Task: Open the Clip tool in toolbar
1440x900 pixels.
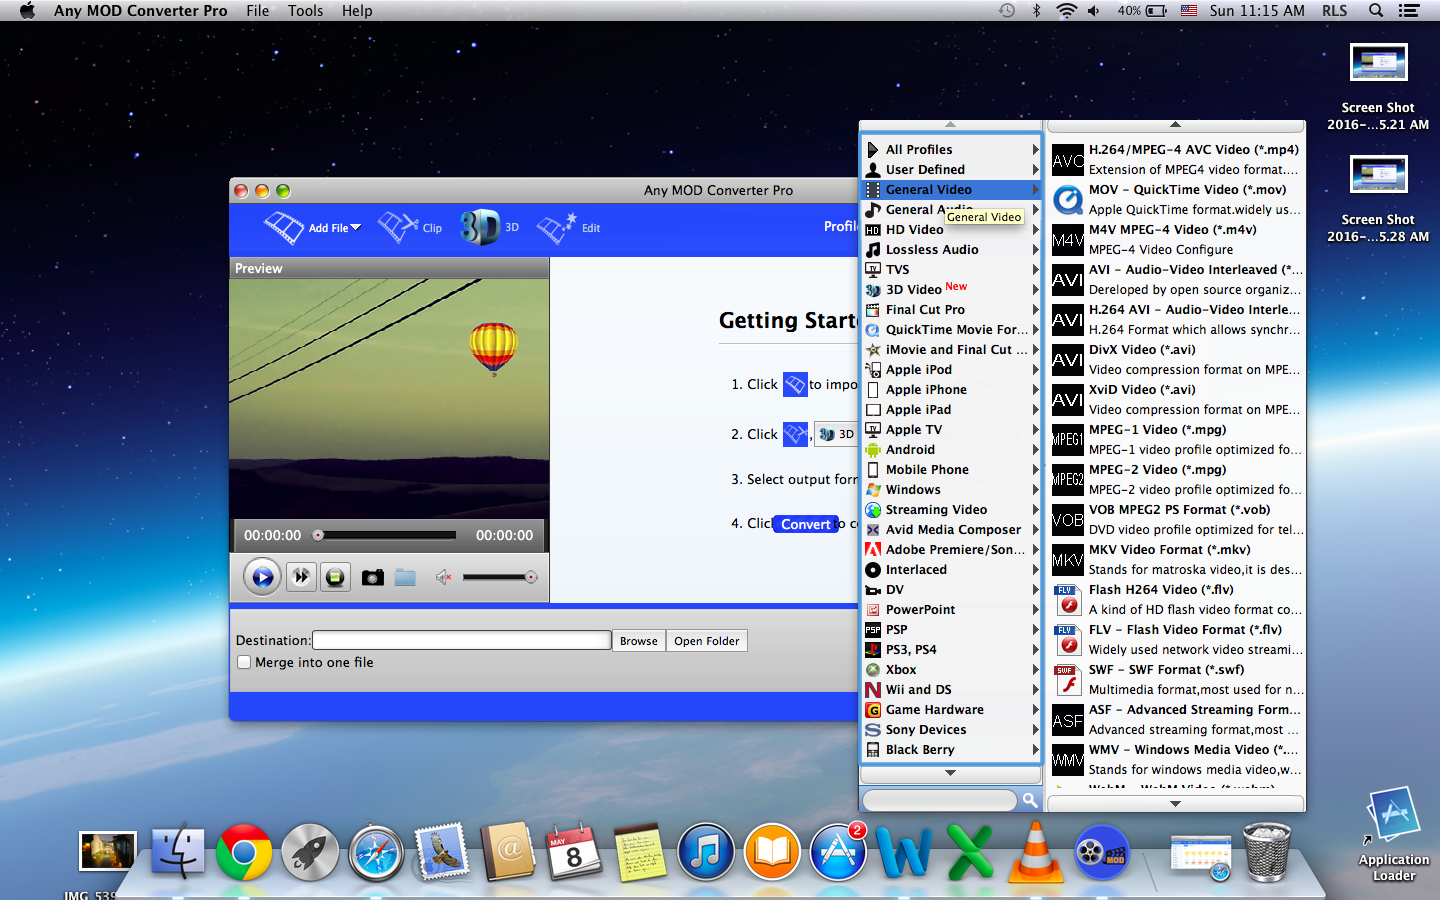Action: point(410,227)
